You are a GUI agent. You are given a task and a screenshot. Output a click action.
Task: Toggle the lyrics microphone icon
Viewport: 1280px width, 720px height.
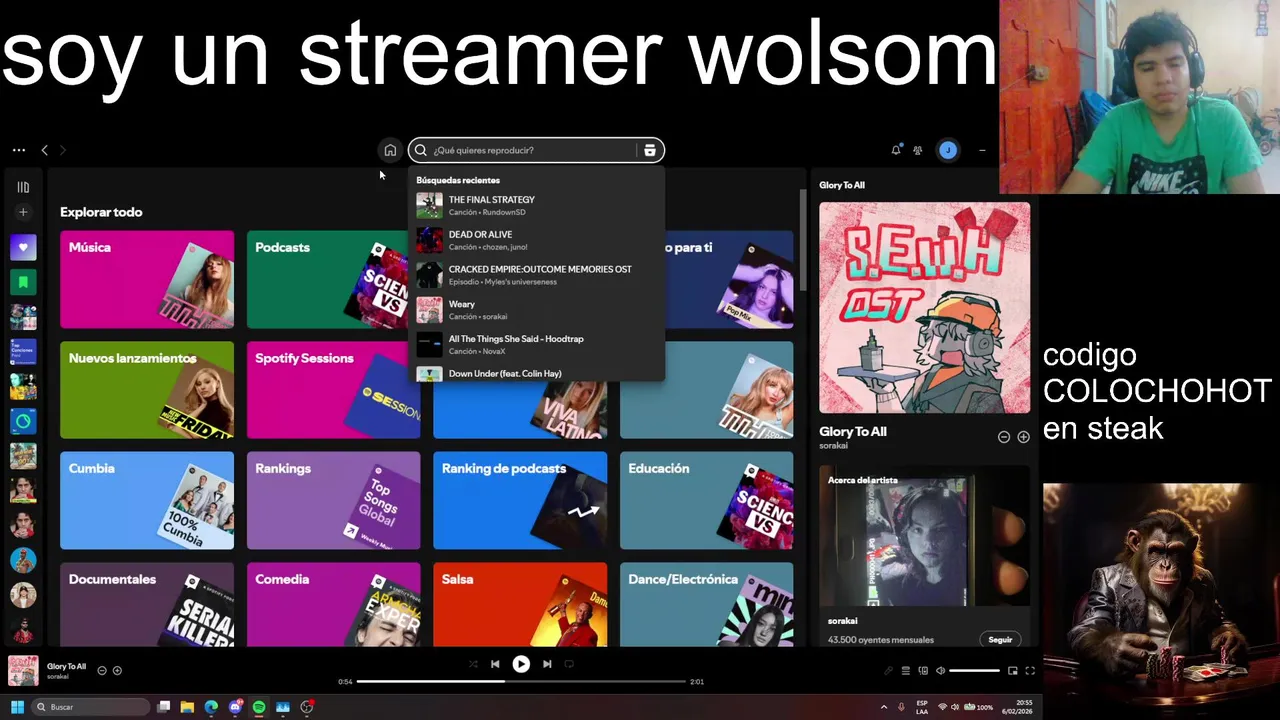[x=888, y=671]
